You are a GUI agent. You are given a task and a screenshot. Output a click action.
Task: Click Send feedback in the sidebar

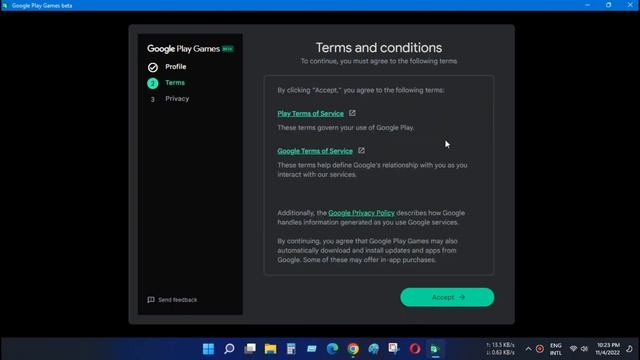(172, 300)
